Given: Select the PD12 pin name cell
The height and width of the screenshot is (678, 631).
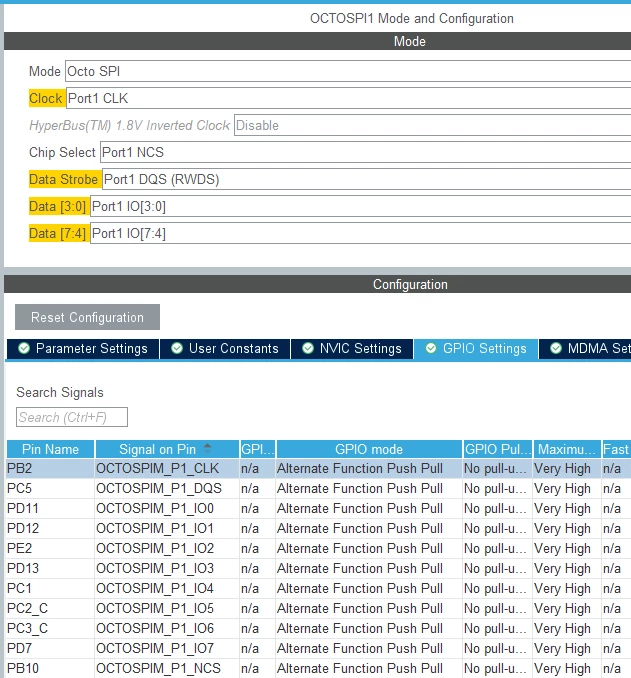Looking at the screenshot, I should pos(50,528).
